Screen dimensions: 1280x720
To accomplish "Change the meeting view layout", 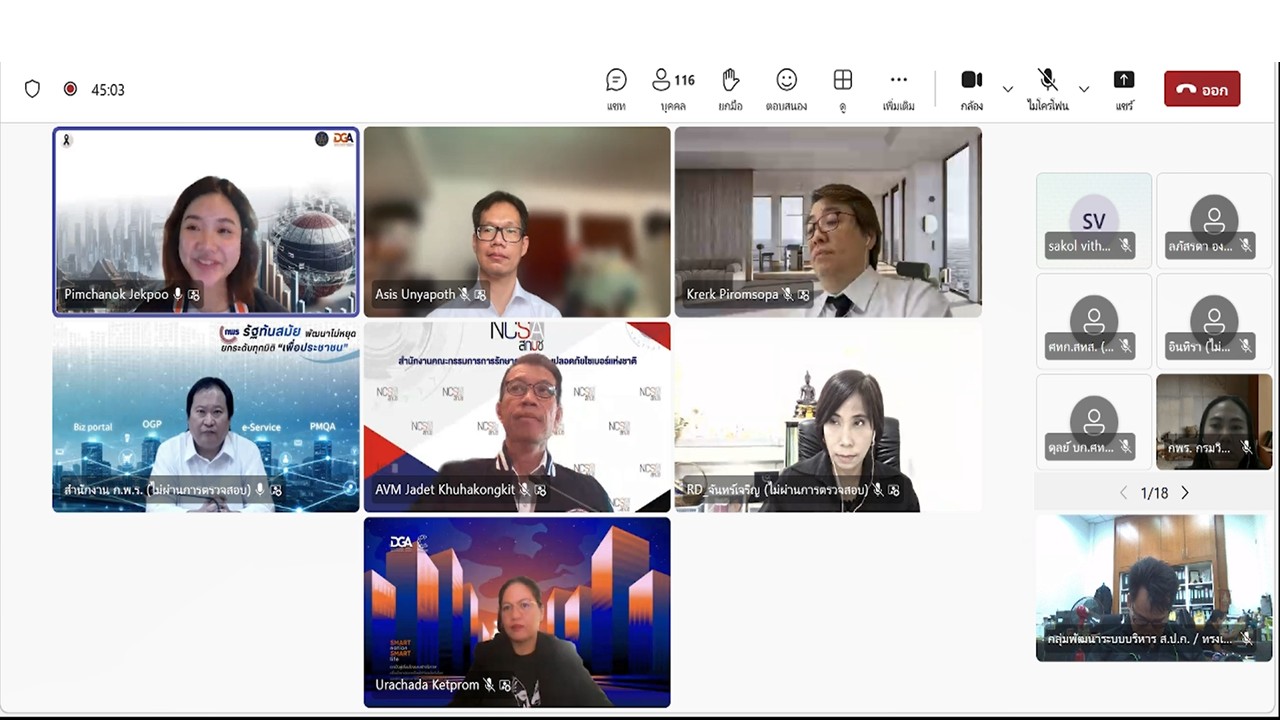I will coord(843,88).
